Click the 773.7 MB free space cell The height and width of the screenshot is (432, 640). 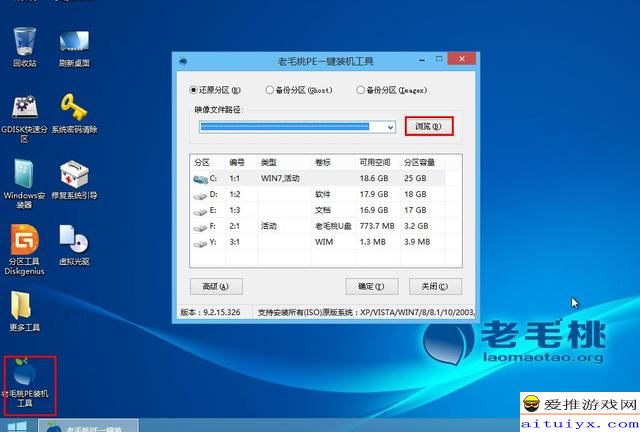[x=377, y=226]
